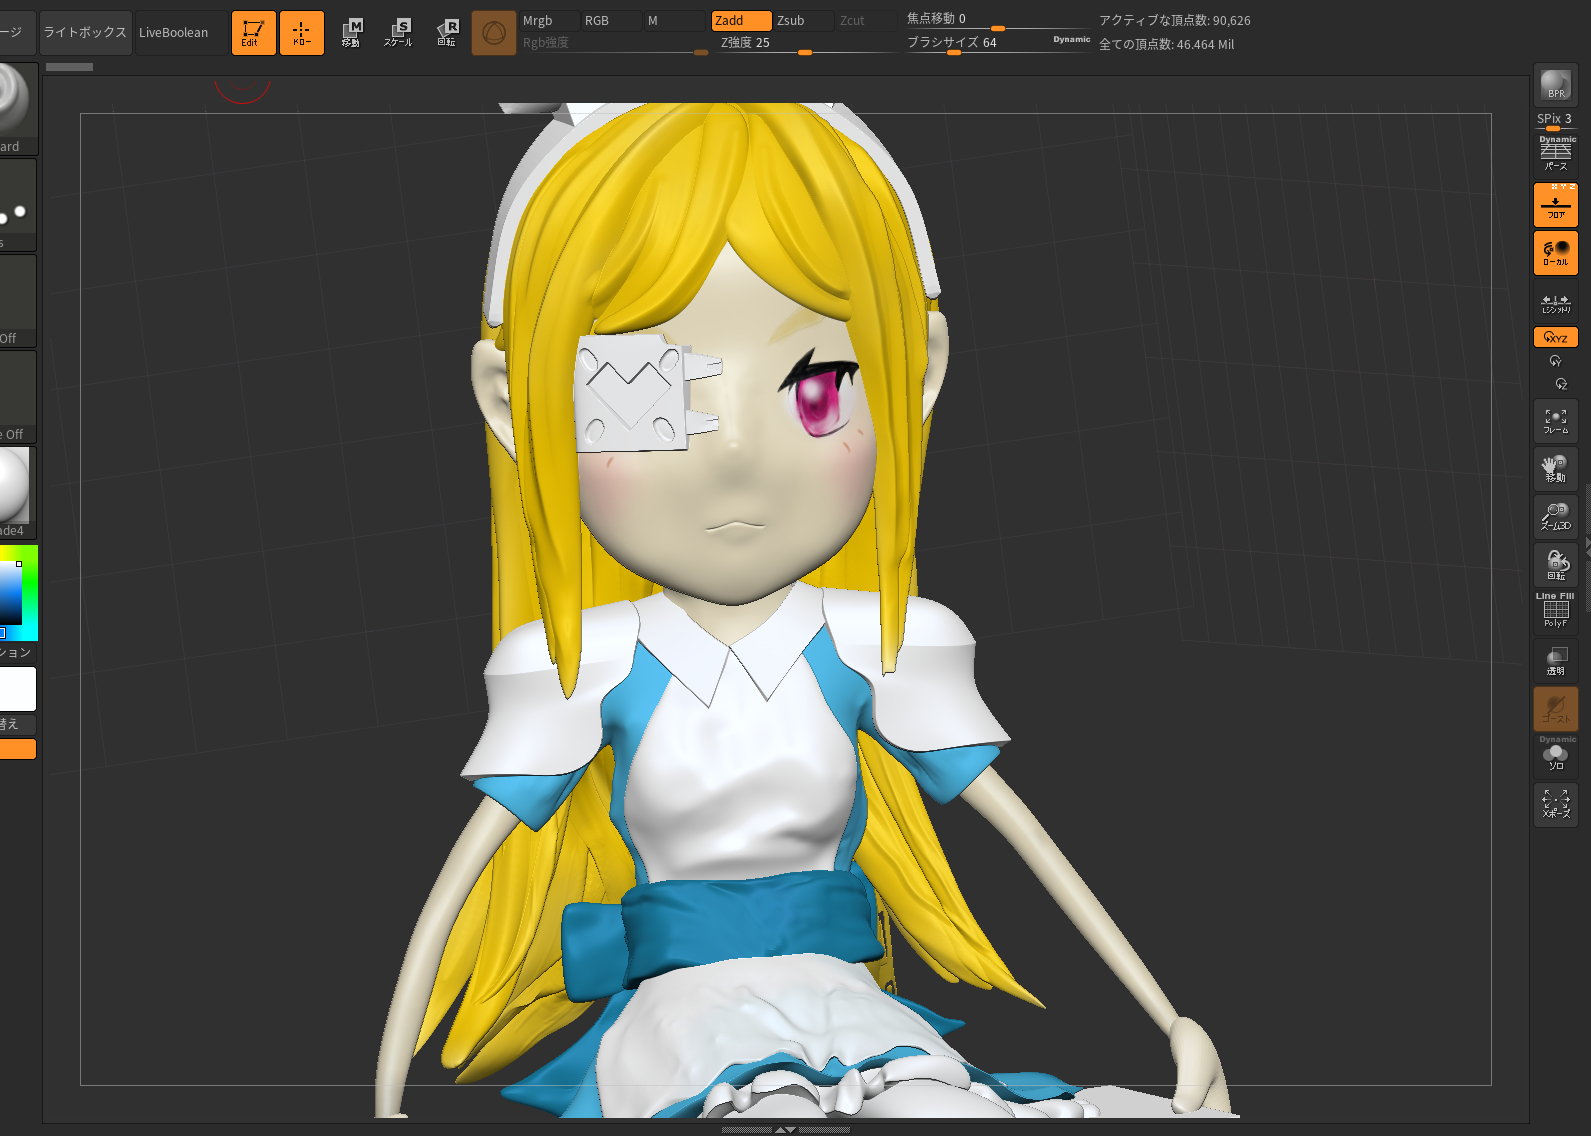Toggle Edit mode button
1591x1136 pixels.
coord(254,33)
